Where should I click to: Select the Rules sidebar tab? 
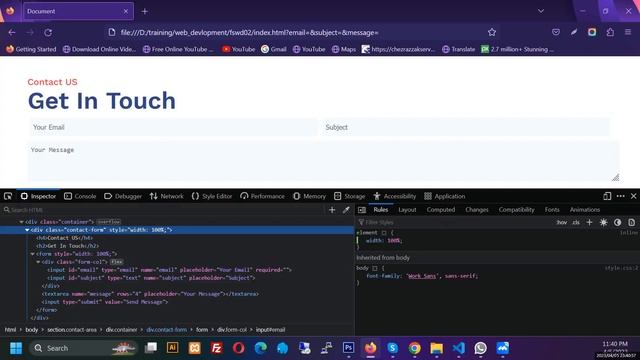pyautogui.click(x=380, y=210)
